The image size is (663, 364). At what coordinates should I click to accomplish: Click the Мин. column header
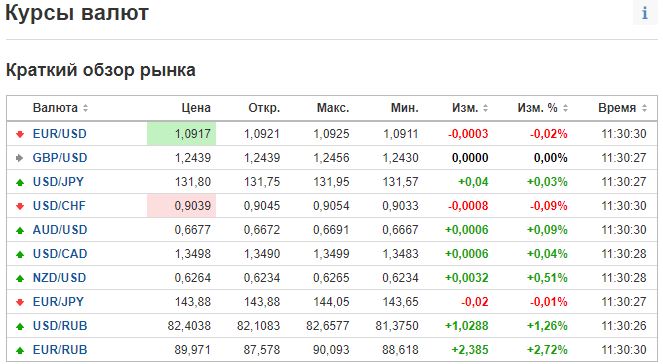404,108
